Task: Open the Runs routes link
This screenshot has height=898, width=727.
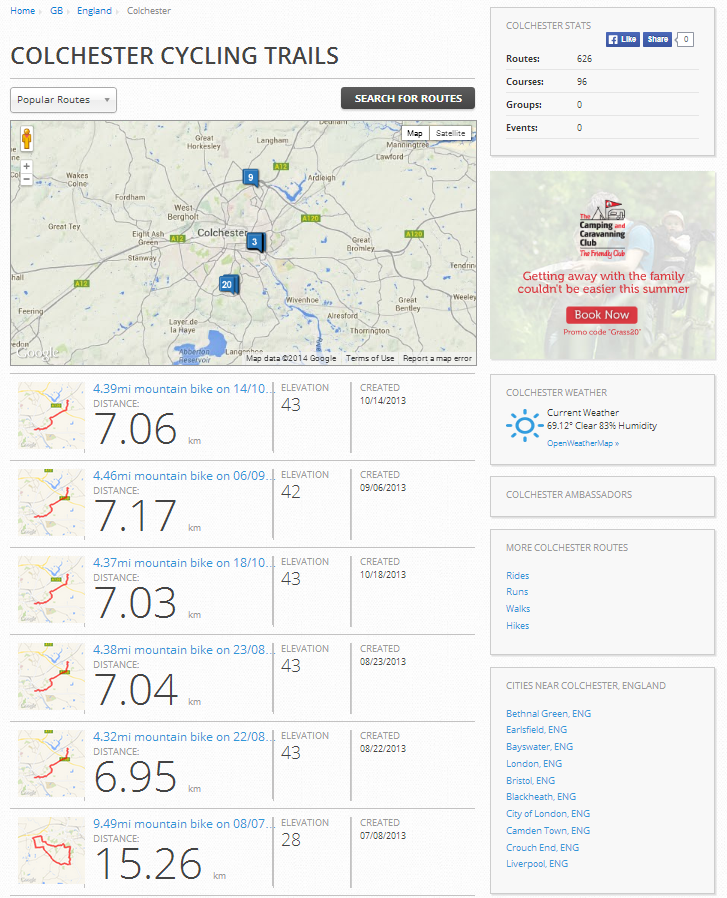Action: [517, 592]
